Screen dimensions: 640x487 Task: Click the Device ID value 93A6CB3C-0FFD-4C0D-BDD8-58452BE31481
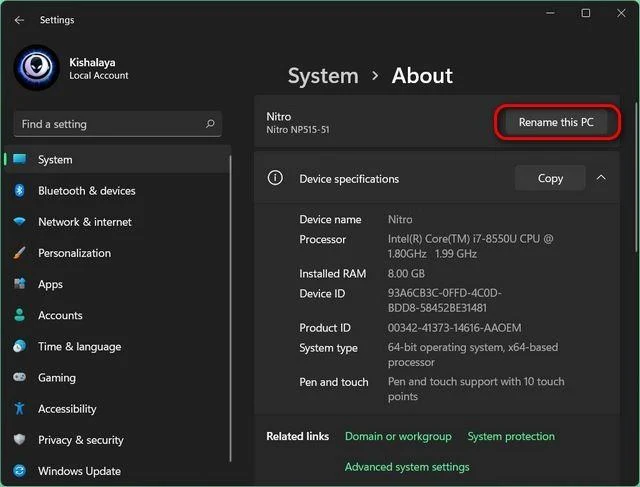click(x=445, y=300)
